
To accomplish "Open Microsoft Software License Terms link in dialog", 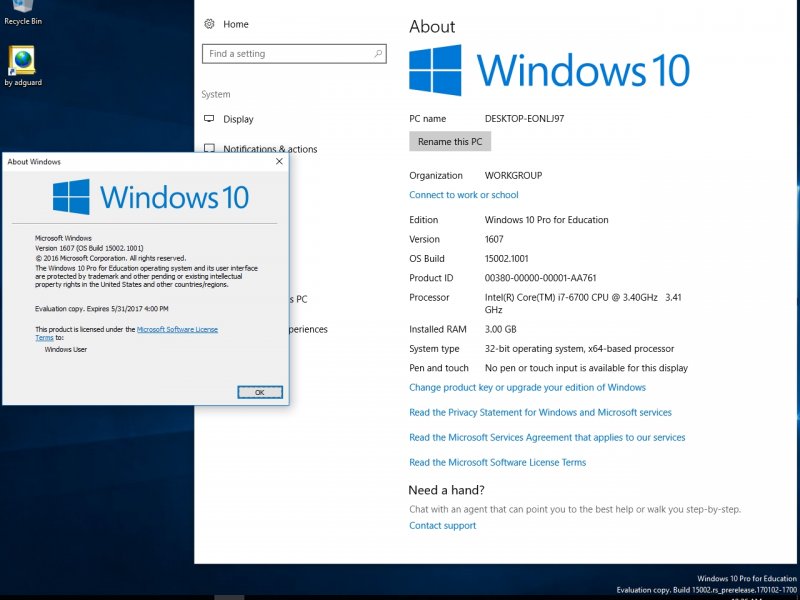I will tap(177, 330).
